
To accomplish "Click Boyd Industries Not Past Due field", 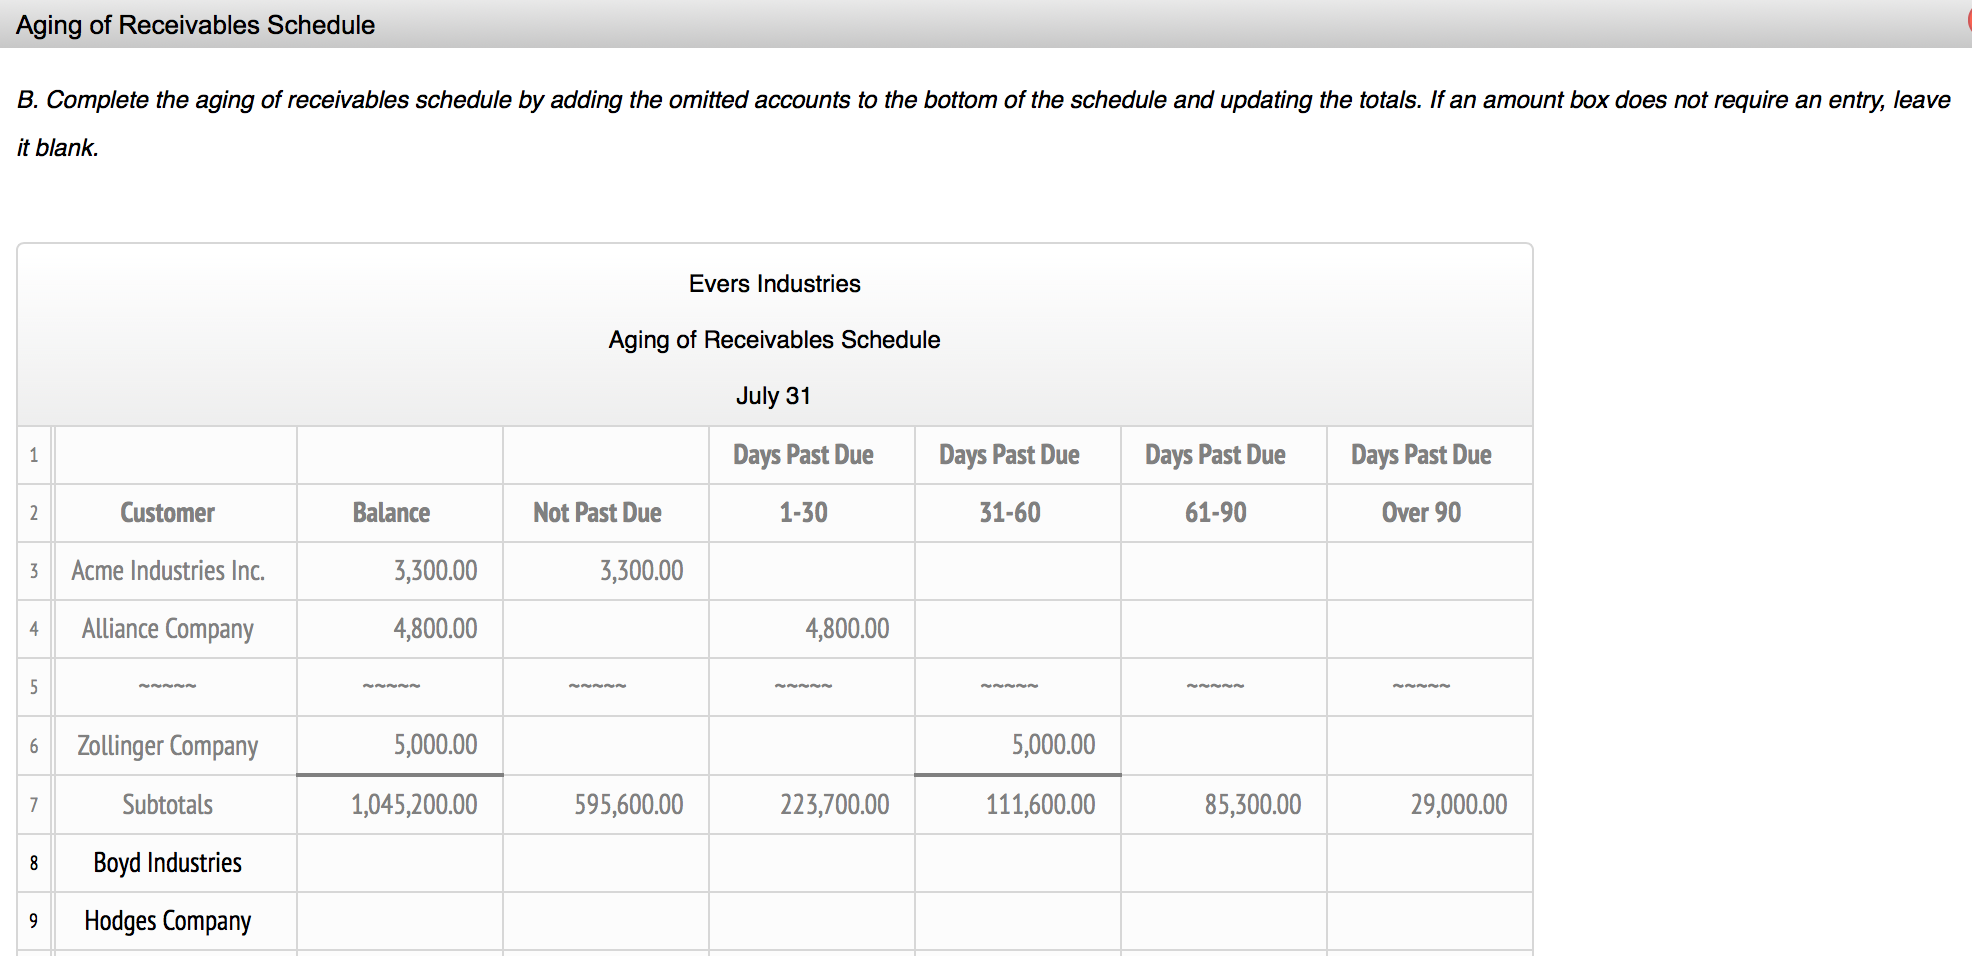I will pyautogui.click(x=606, y=863).
